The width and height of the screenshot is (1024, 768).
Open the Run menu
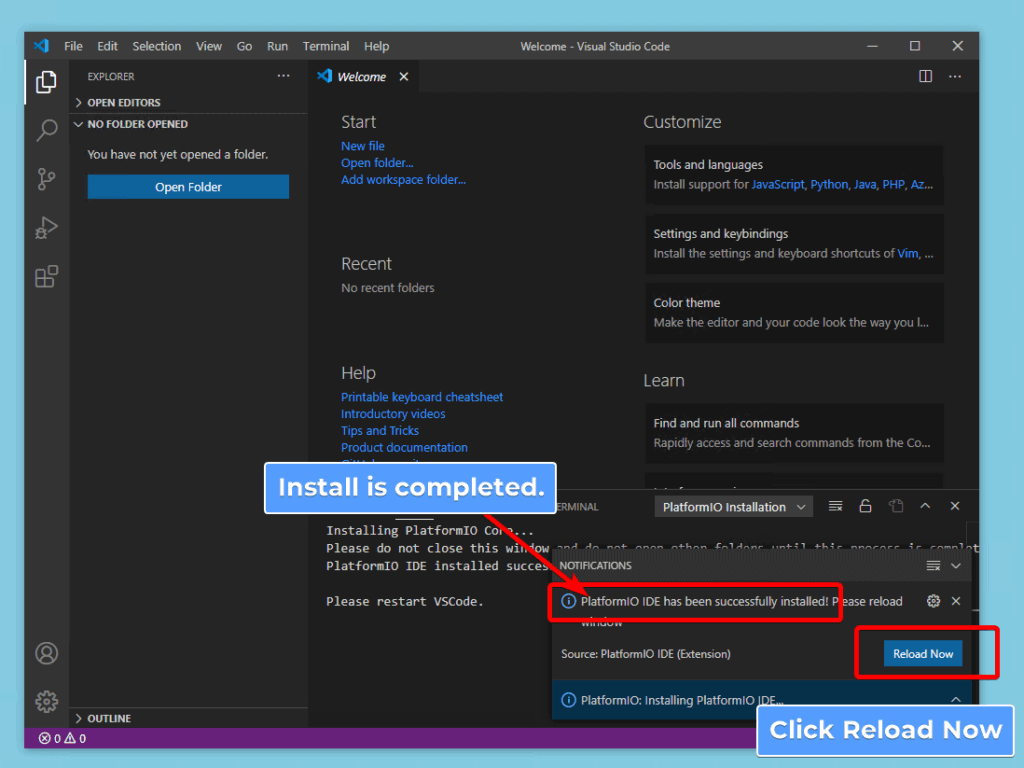(x=277, y=46)
